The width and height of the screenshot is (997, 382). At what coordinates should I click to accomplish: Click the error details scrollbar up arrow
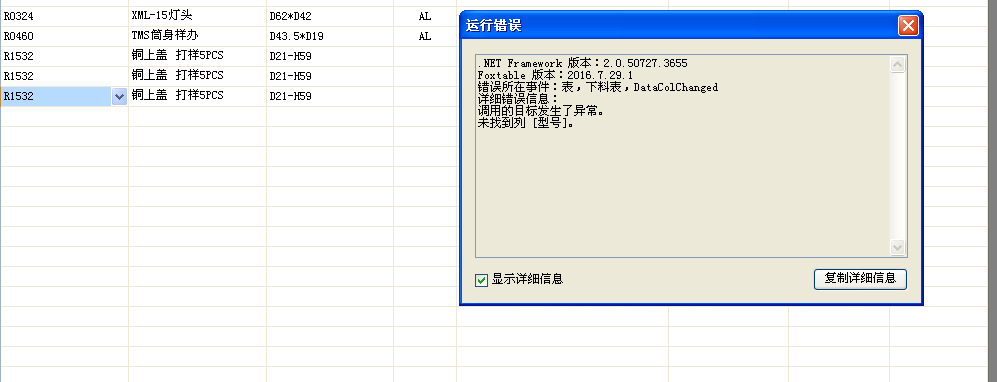(897, 64)
